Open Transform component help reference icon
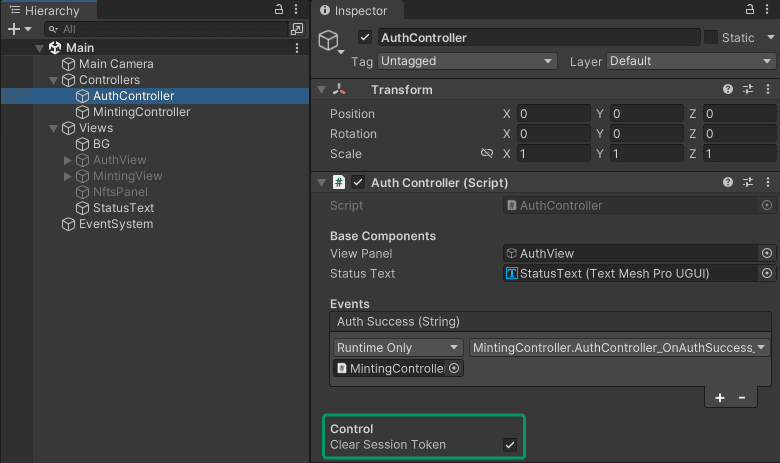The image size is (780, 463). (x=728, y=90)
